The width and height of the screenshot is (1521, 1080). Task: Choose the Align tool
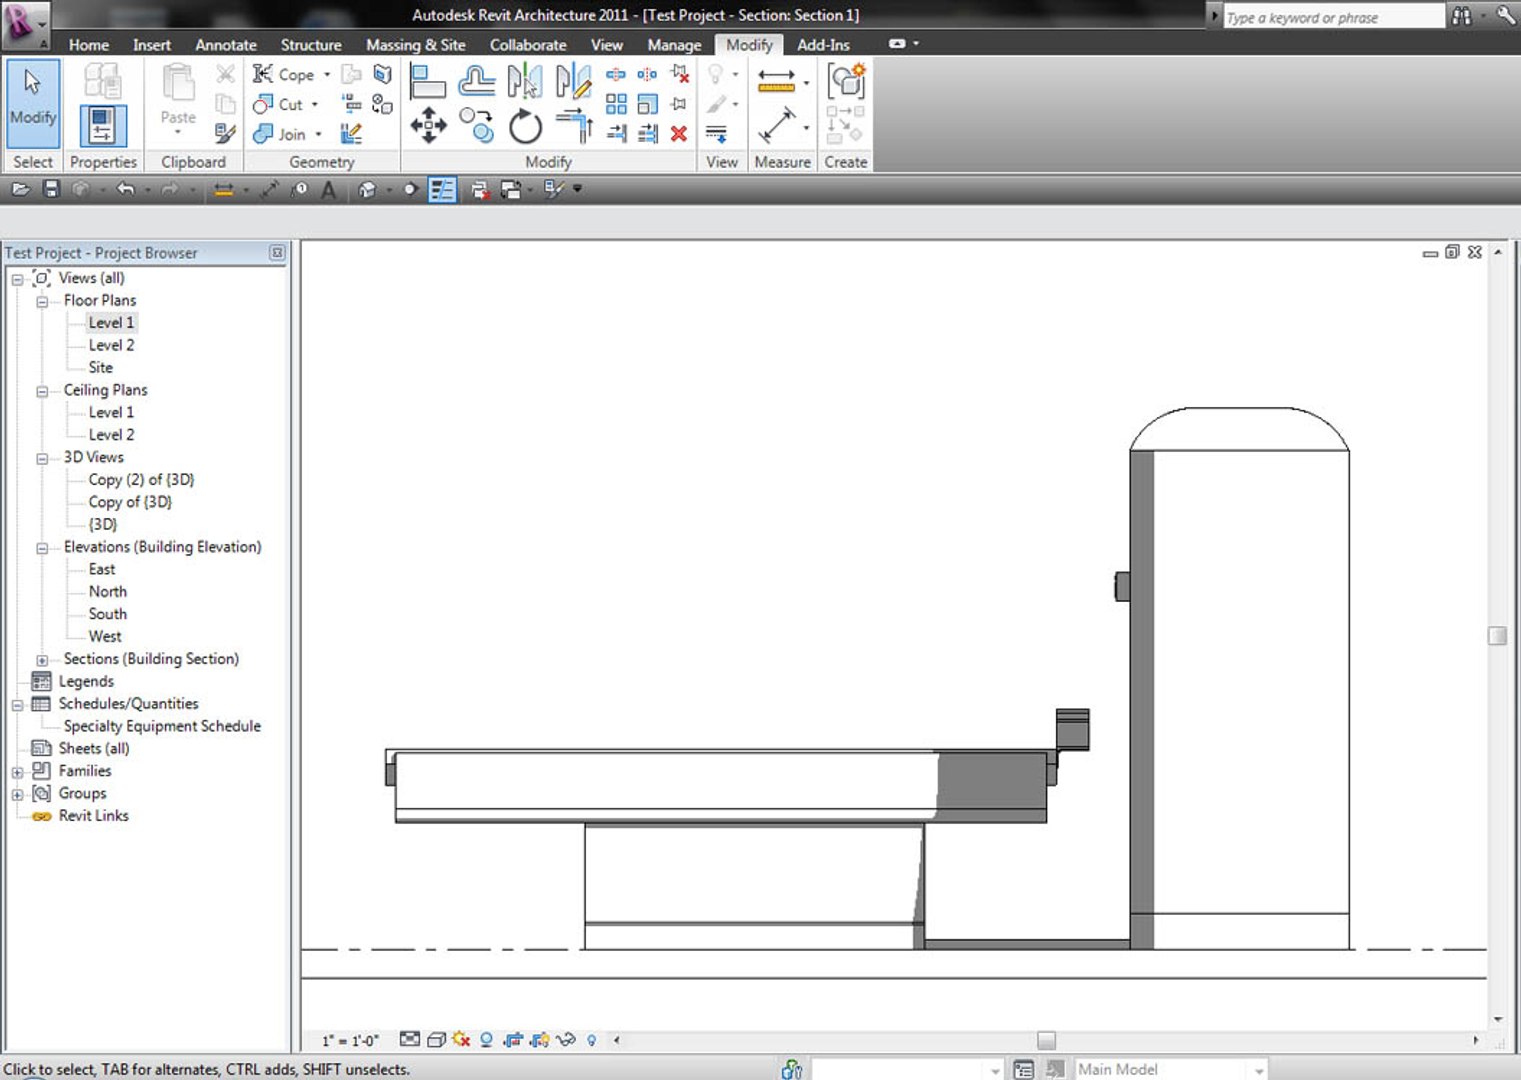427,81
